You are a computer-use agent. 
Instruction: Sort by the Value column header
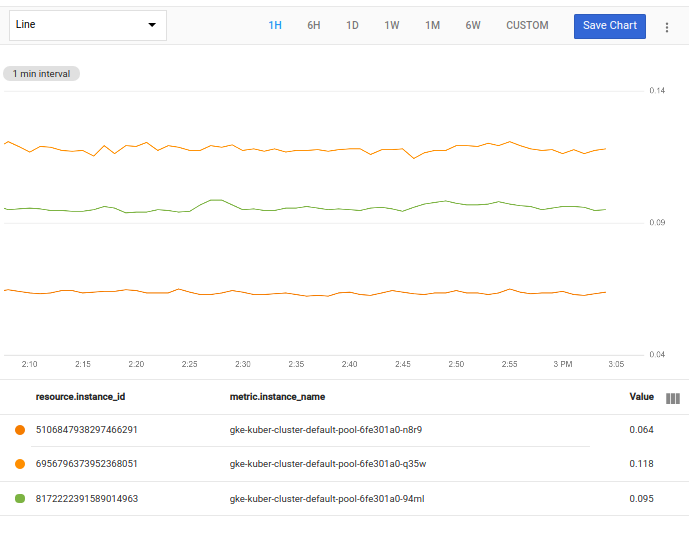pyautogui.click(x=641, y=397)
